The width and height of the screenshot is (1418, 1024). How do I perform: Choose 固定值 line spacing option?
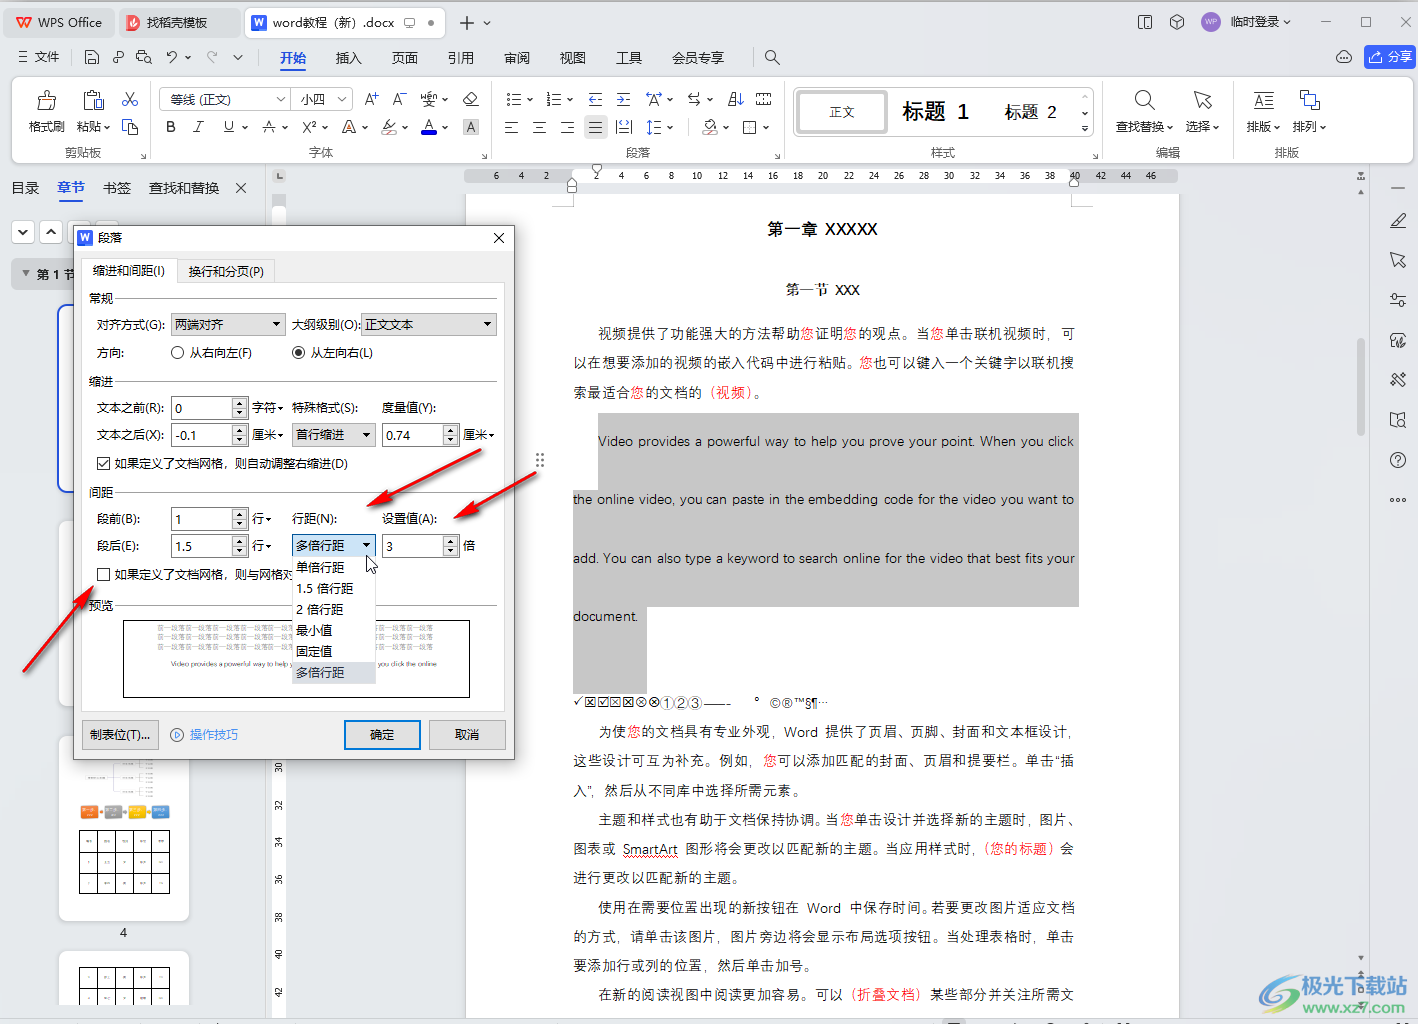(x=334, y=651)
